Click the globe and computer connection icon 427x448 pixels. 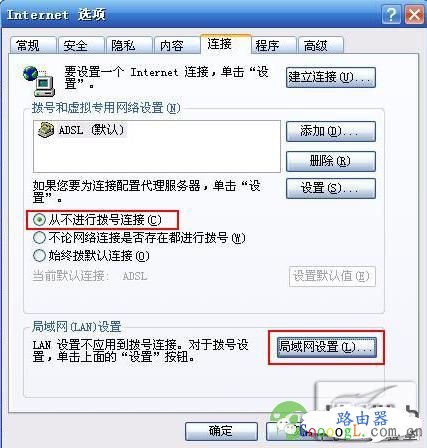39,81
